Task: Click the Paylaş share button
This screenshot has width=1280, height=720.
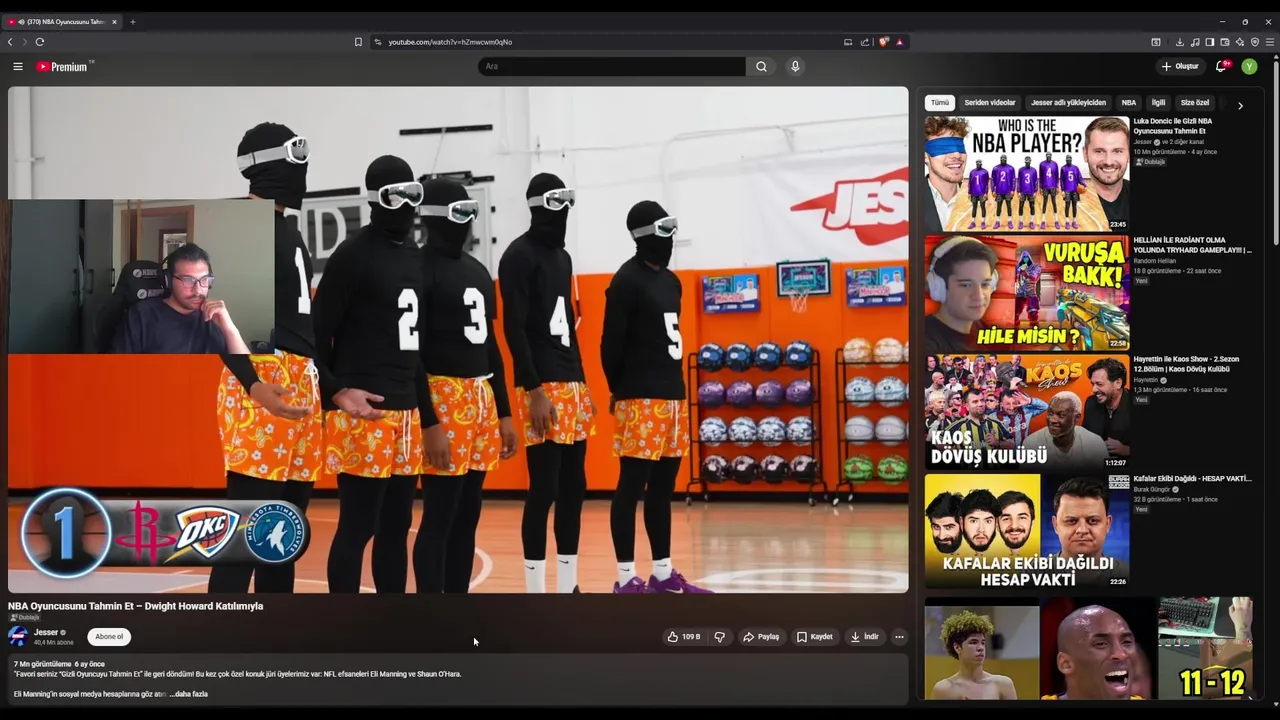Action: point(761,636)
